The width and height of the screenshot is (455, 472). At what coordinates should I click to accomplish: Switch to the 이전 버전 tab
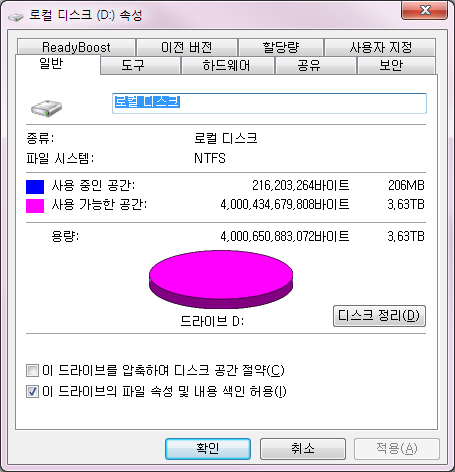pyautogui.click(x=187, y=47)
